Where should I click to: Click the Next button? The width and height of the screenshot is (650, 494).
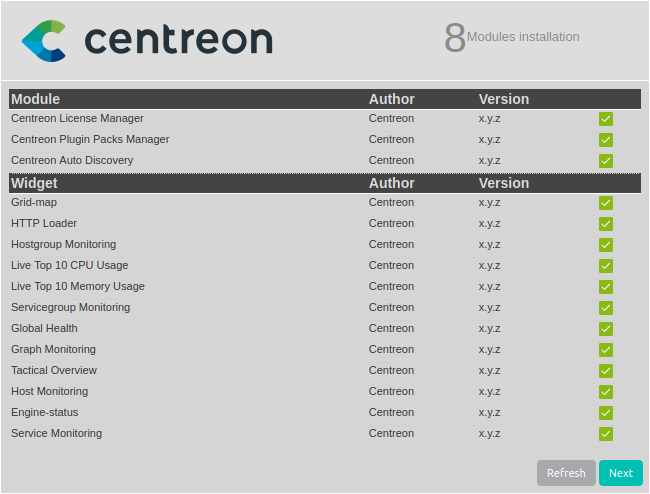click(x=620, y=473)
